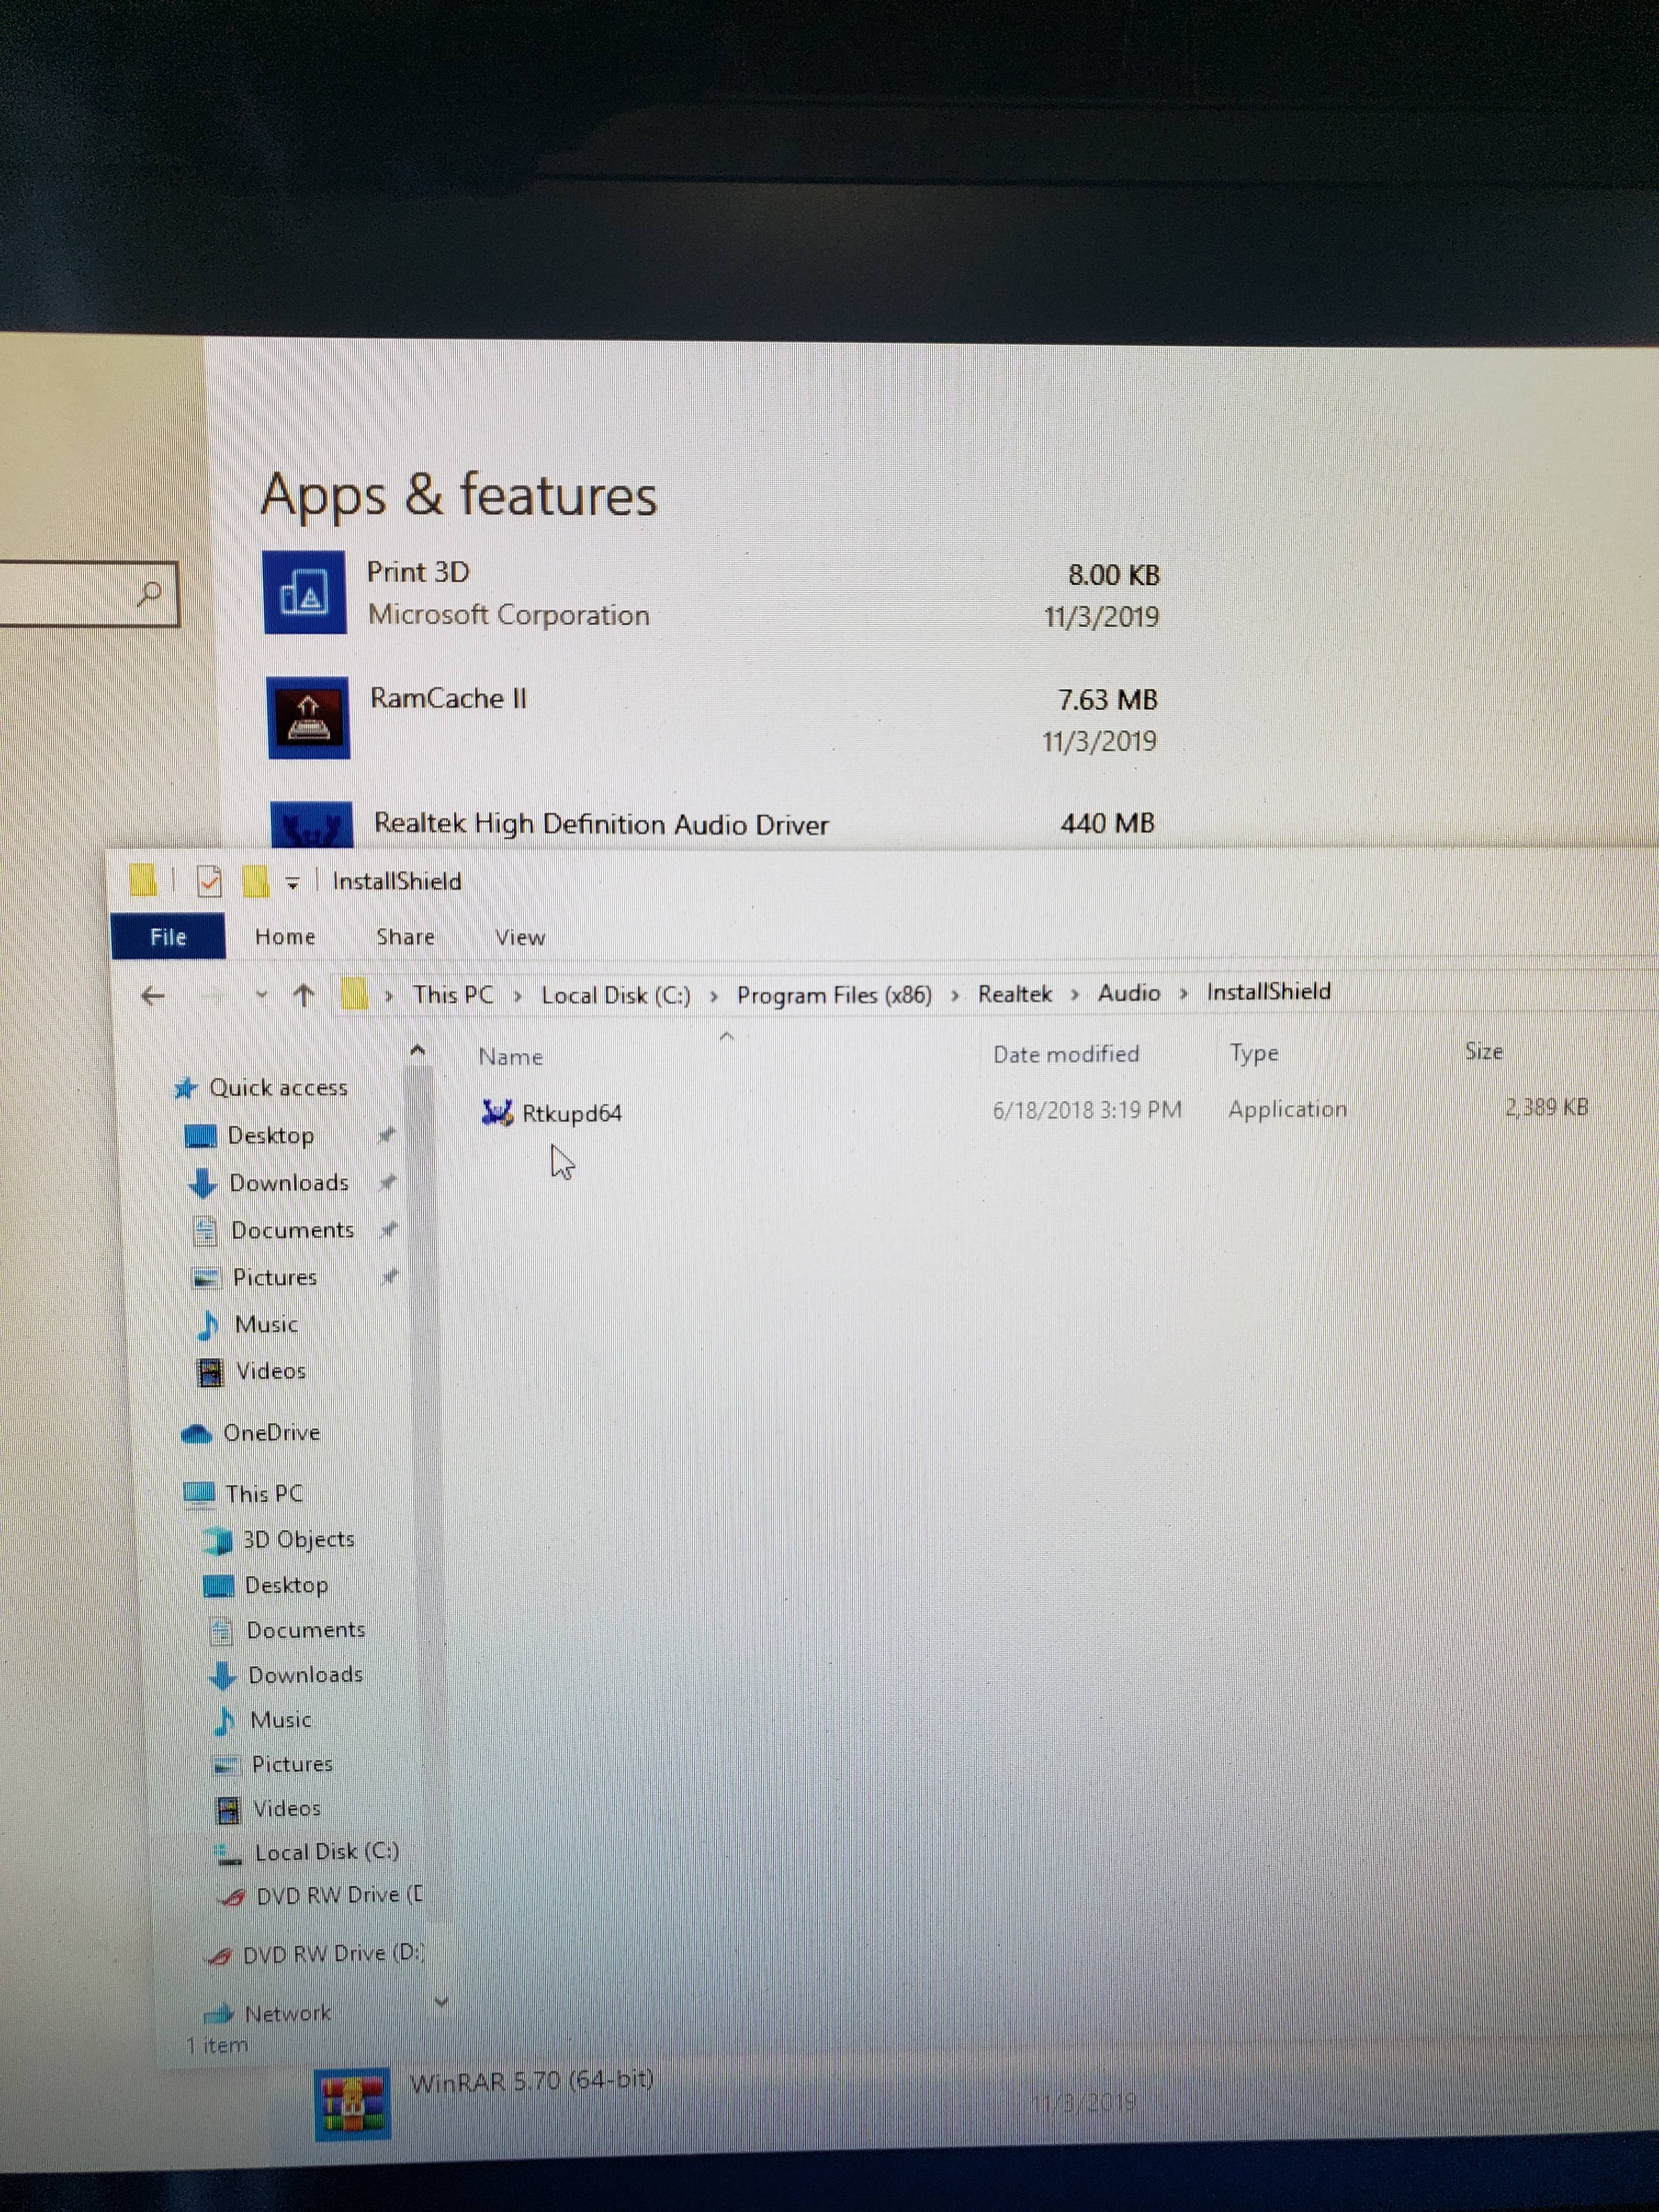Viewport: 1659px width, 2212px height.
Task: Navigate to Realtek breadcrumb
Action: [1015, 994]
